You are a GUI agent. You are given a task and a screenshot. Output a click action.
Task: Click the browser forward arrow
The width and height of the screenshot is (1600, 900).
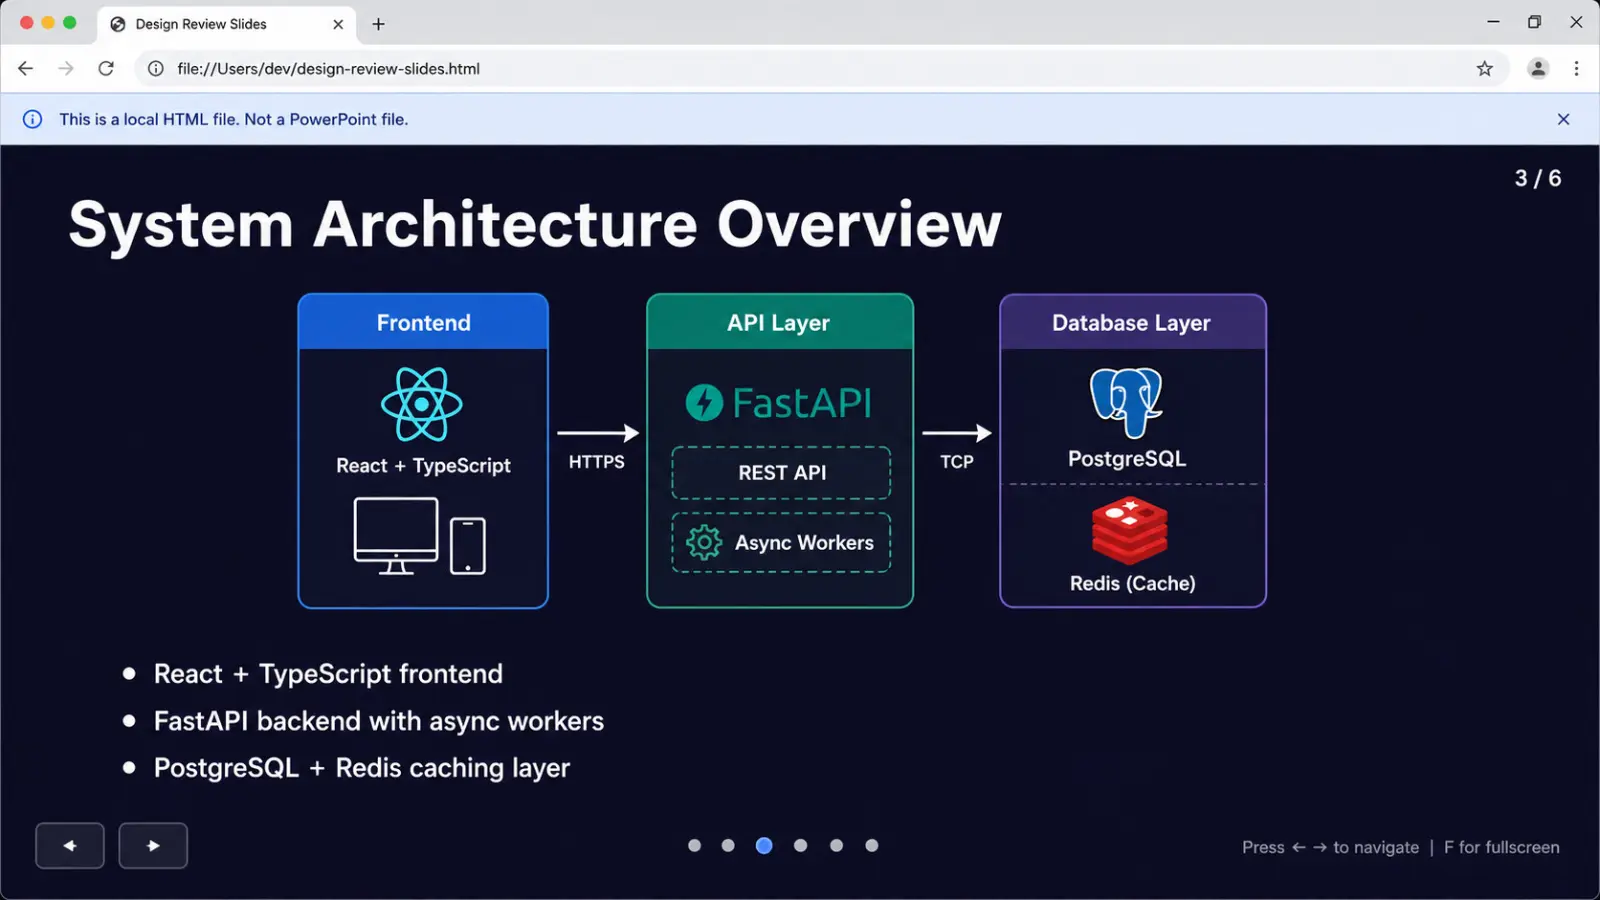[x=66, y=68]
